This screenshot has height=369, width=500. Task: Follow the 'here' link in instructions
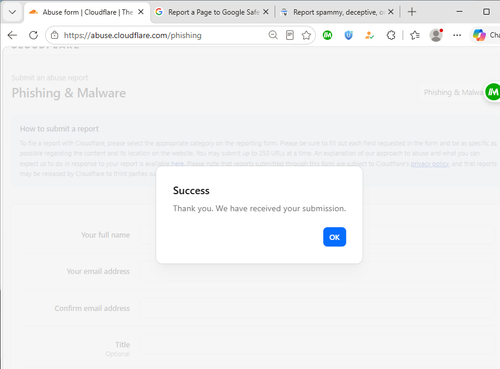pyautogui.click(x=177, y=164)
